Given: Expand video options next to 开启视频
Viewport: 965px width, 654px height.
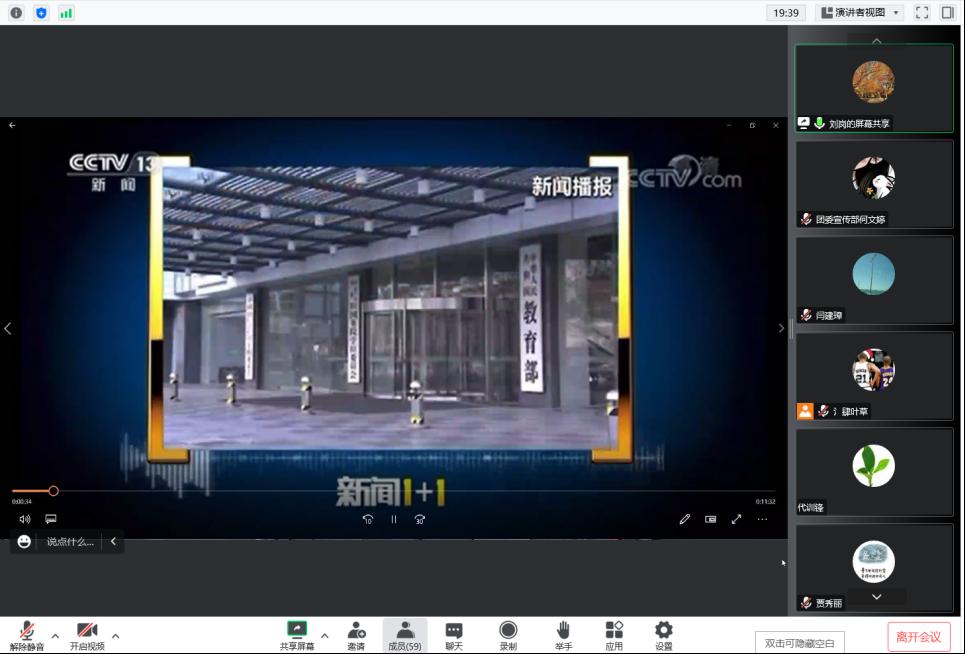Looking at the screenshot, I should 116,636.
